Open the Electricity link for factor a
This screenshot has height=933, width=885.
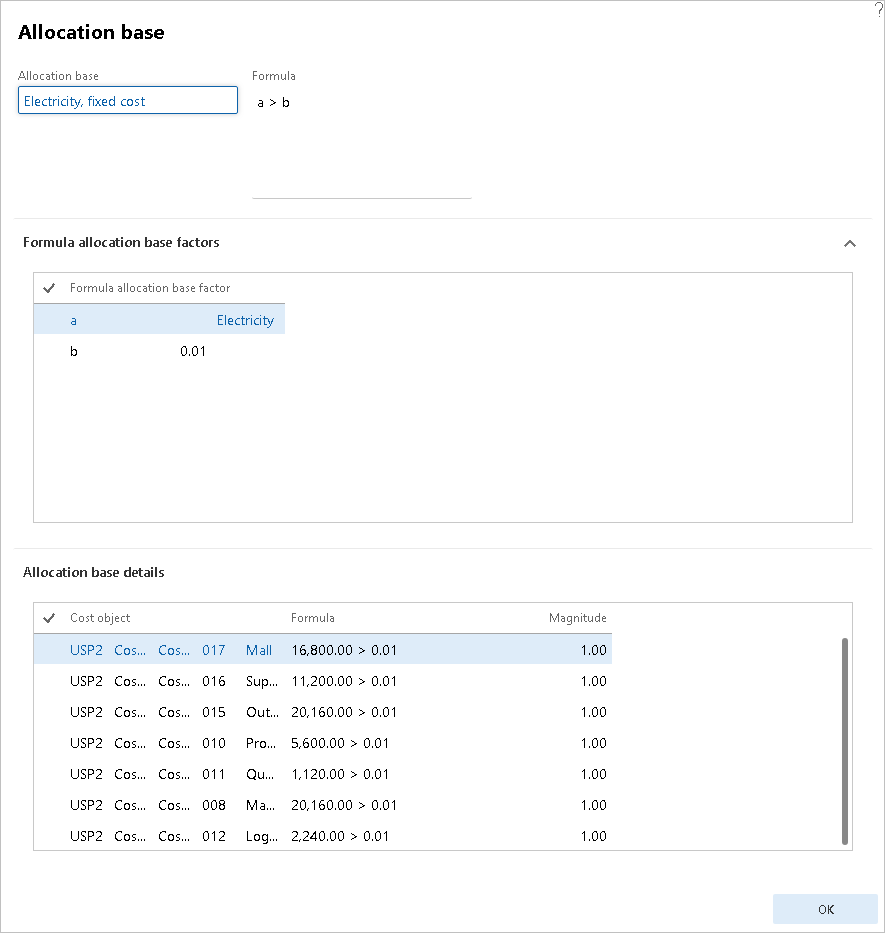[x=245, y=319]
